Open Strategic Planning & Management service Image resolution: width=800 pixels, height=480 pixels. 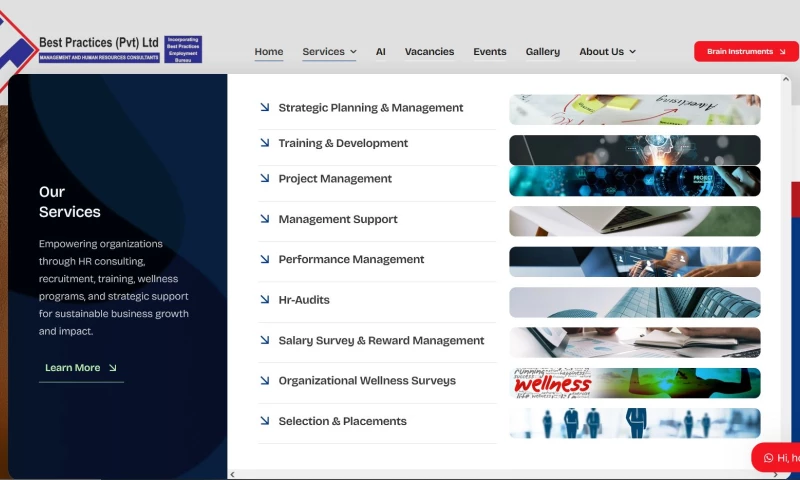click(371, 108)
